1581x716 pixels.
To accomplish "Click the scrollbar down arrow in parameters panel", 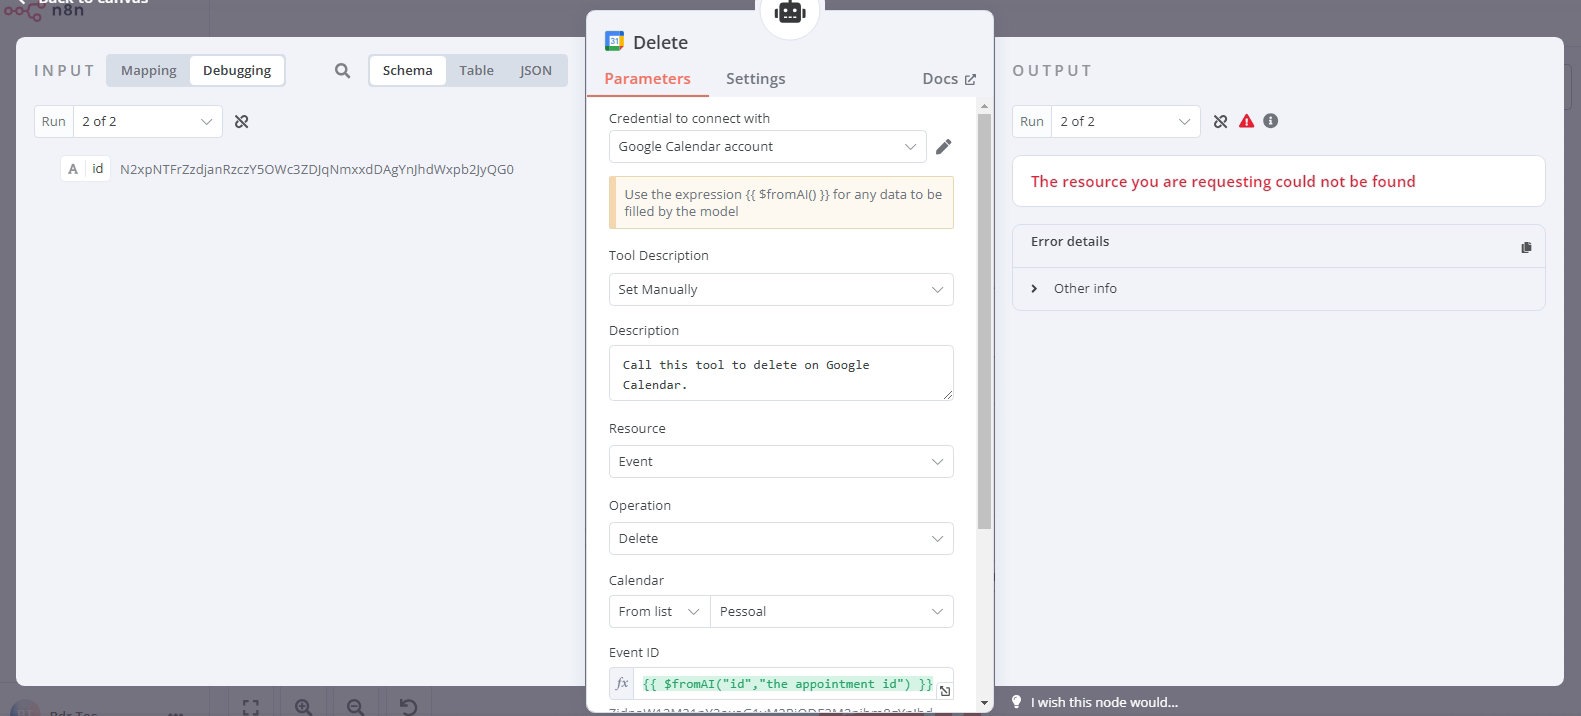I will coord(984,703).
